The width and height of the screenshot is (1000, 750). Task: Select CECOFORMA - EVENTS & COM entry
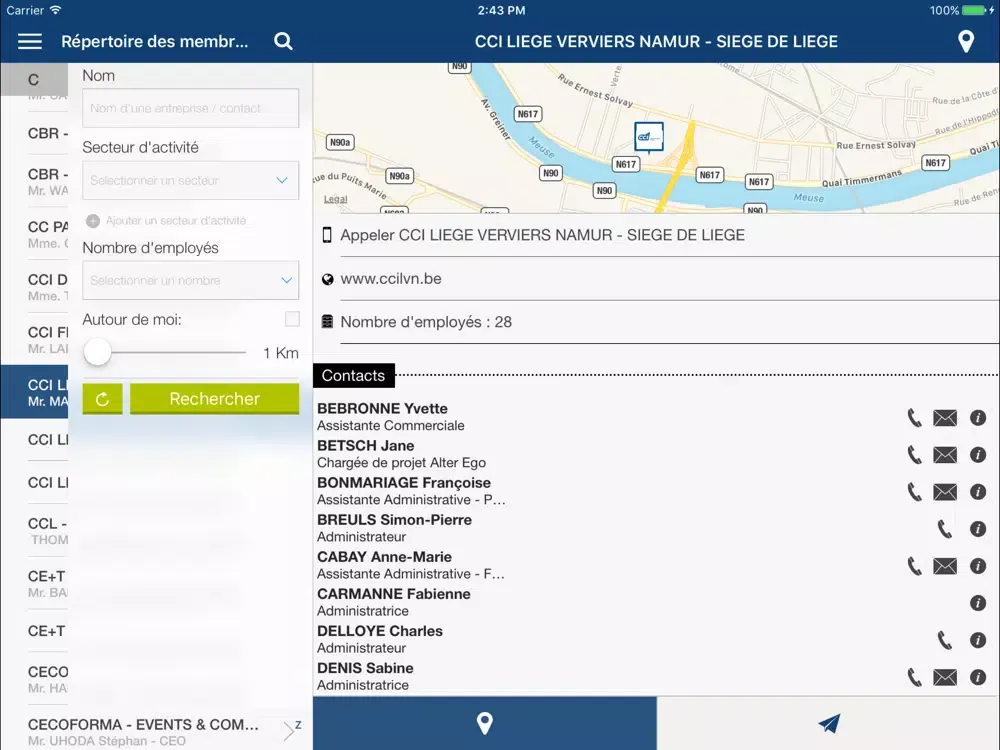point(143,732)
